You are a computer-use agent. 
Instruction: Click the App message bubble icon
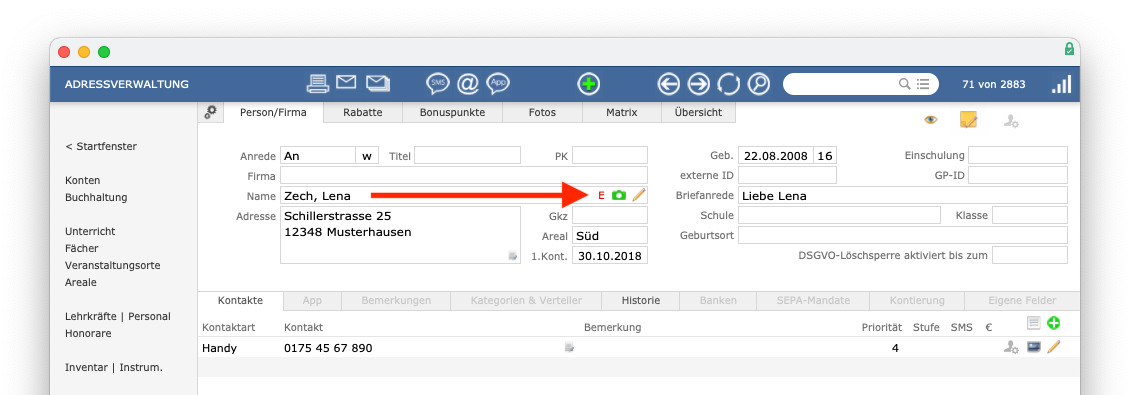point(498,84)
